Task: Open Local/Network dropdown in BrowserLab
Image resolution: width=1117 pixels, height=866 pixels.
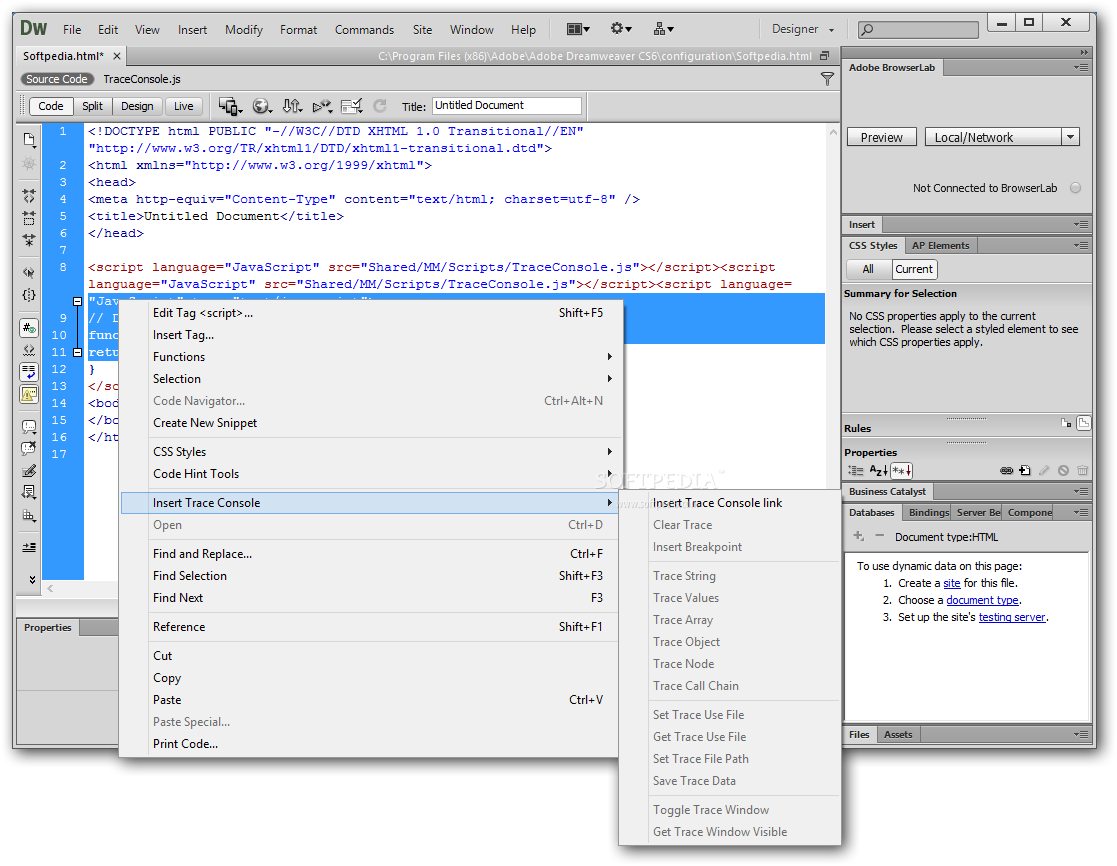Action: click(x=1002, y=137)
